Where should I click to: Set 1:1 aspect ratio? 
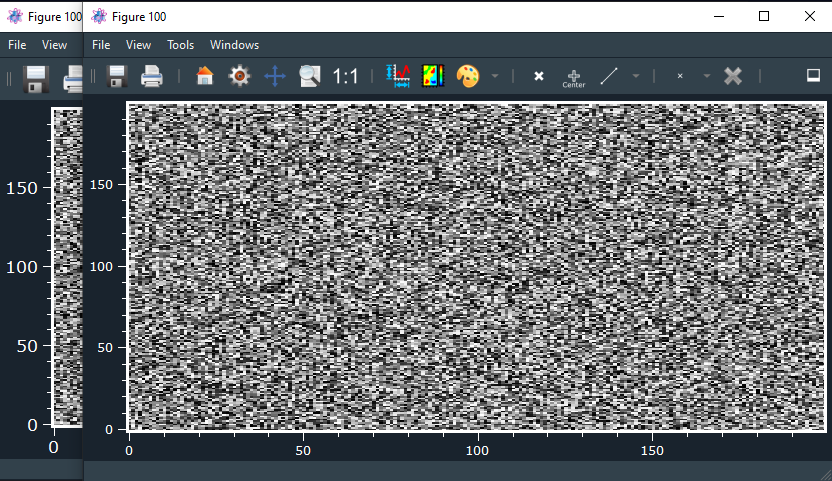(345, 76)
